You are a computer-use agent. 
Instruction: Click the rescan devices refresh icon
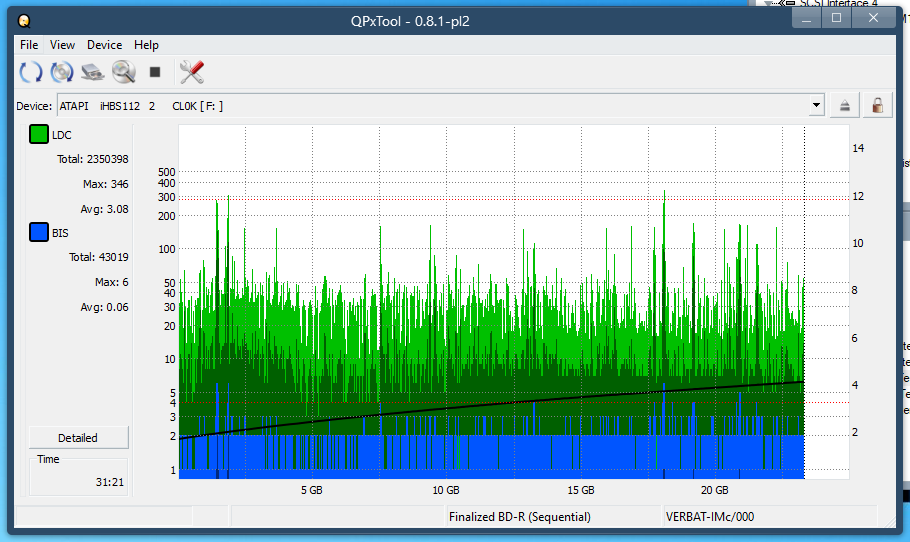pos(31,72)
